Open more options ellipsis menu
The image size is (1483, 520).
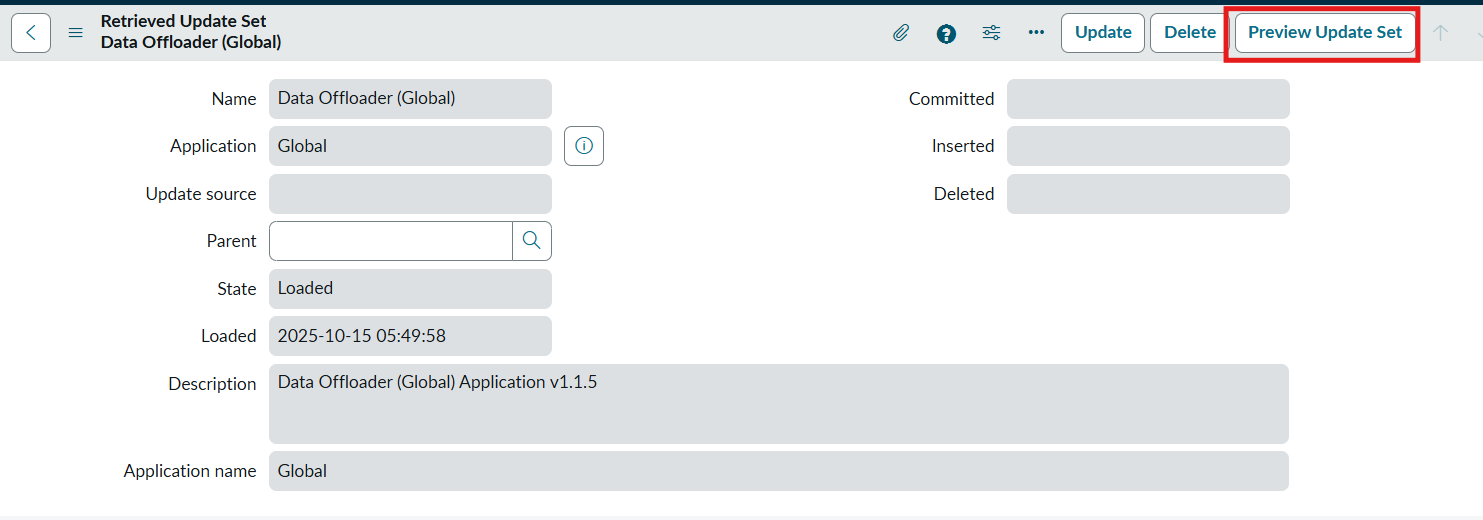[x=1036, y=33]
